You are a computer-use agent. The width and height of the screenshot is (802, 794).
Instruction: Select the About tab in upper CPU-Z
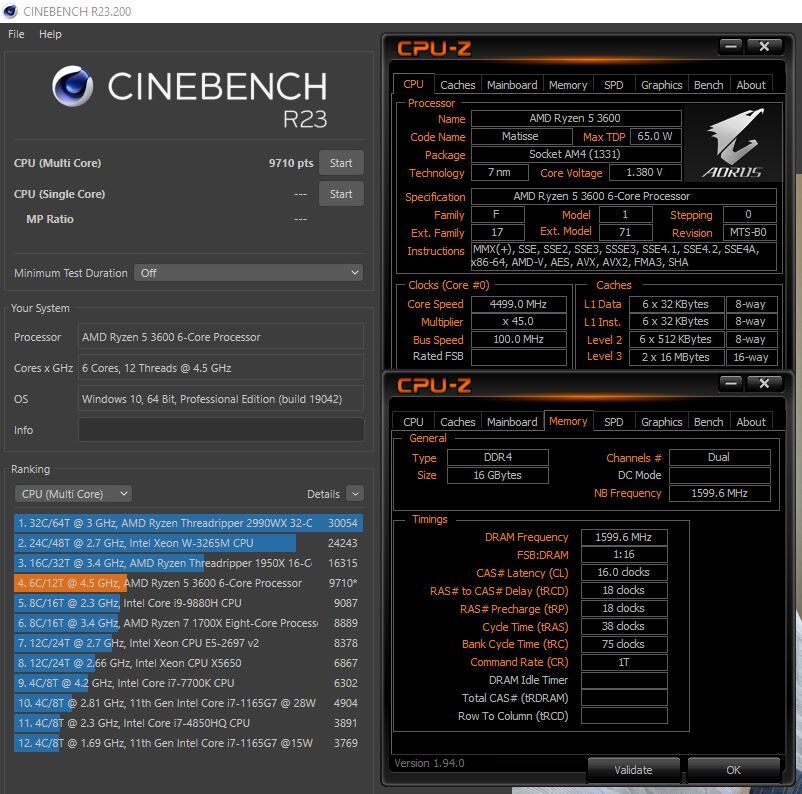pos(751,85)
